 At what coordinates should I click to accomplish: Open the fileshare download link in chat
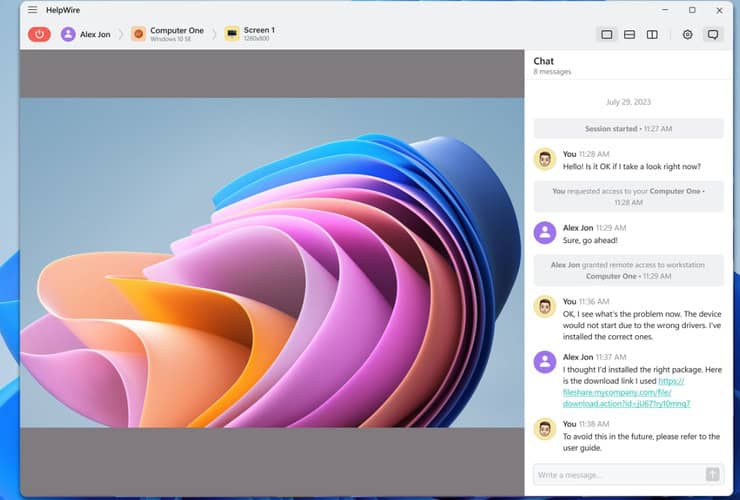click(626, 392)
